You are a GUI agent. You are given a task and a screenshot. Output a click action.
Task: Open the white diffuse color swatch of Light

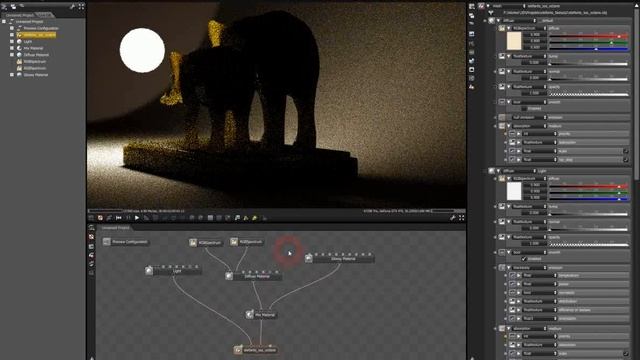[514, 191]
